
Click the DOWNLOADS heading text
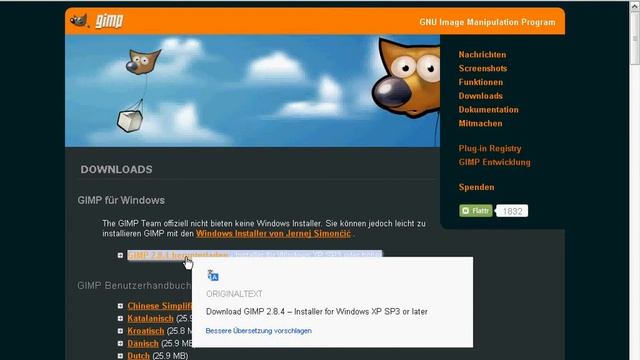coord(116,169)
